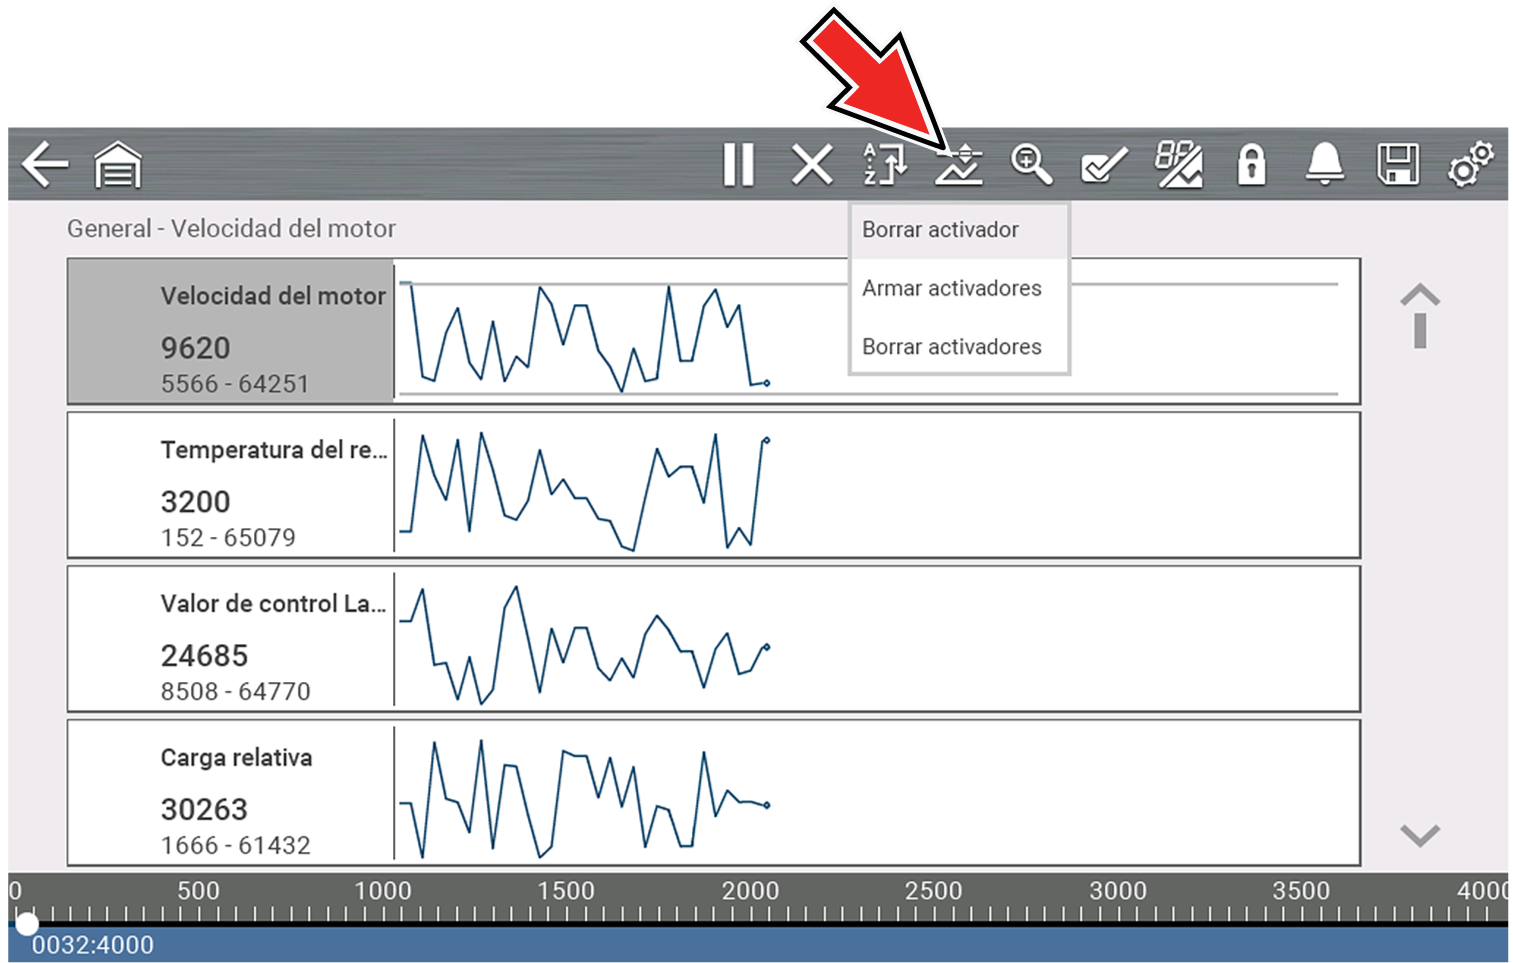Save data with the floppy disk icon
Screen dimensions: 1513x963
[1397, 165]
